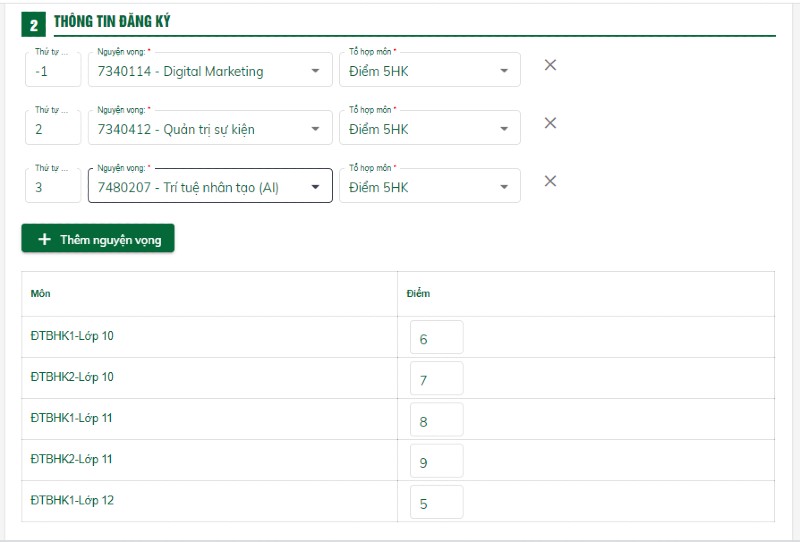Viewport: 800px width, 542px height.
Task: Click the Môn column header
Action: (40, 293)
